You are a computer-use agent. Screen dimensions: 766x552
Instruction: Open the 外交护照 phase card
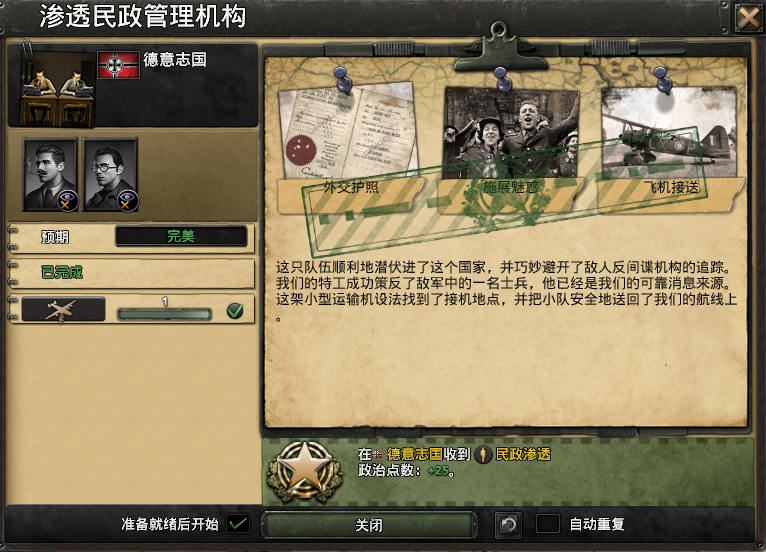tap(350, 149)
